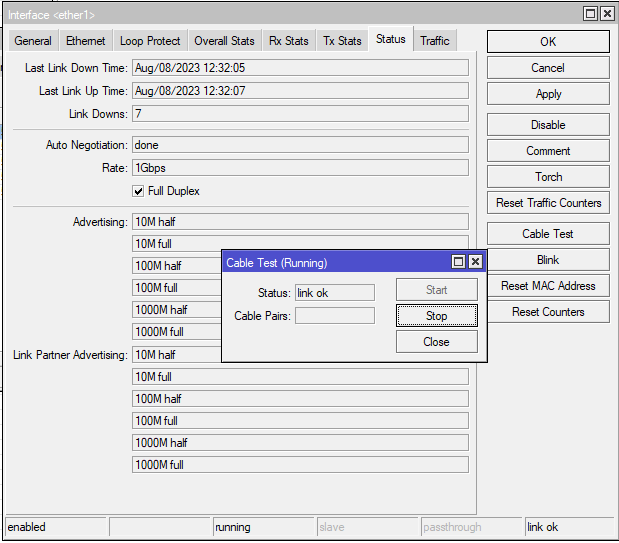
Task: Select the Status tab
Action: [x=391, y=39]
